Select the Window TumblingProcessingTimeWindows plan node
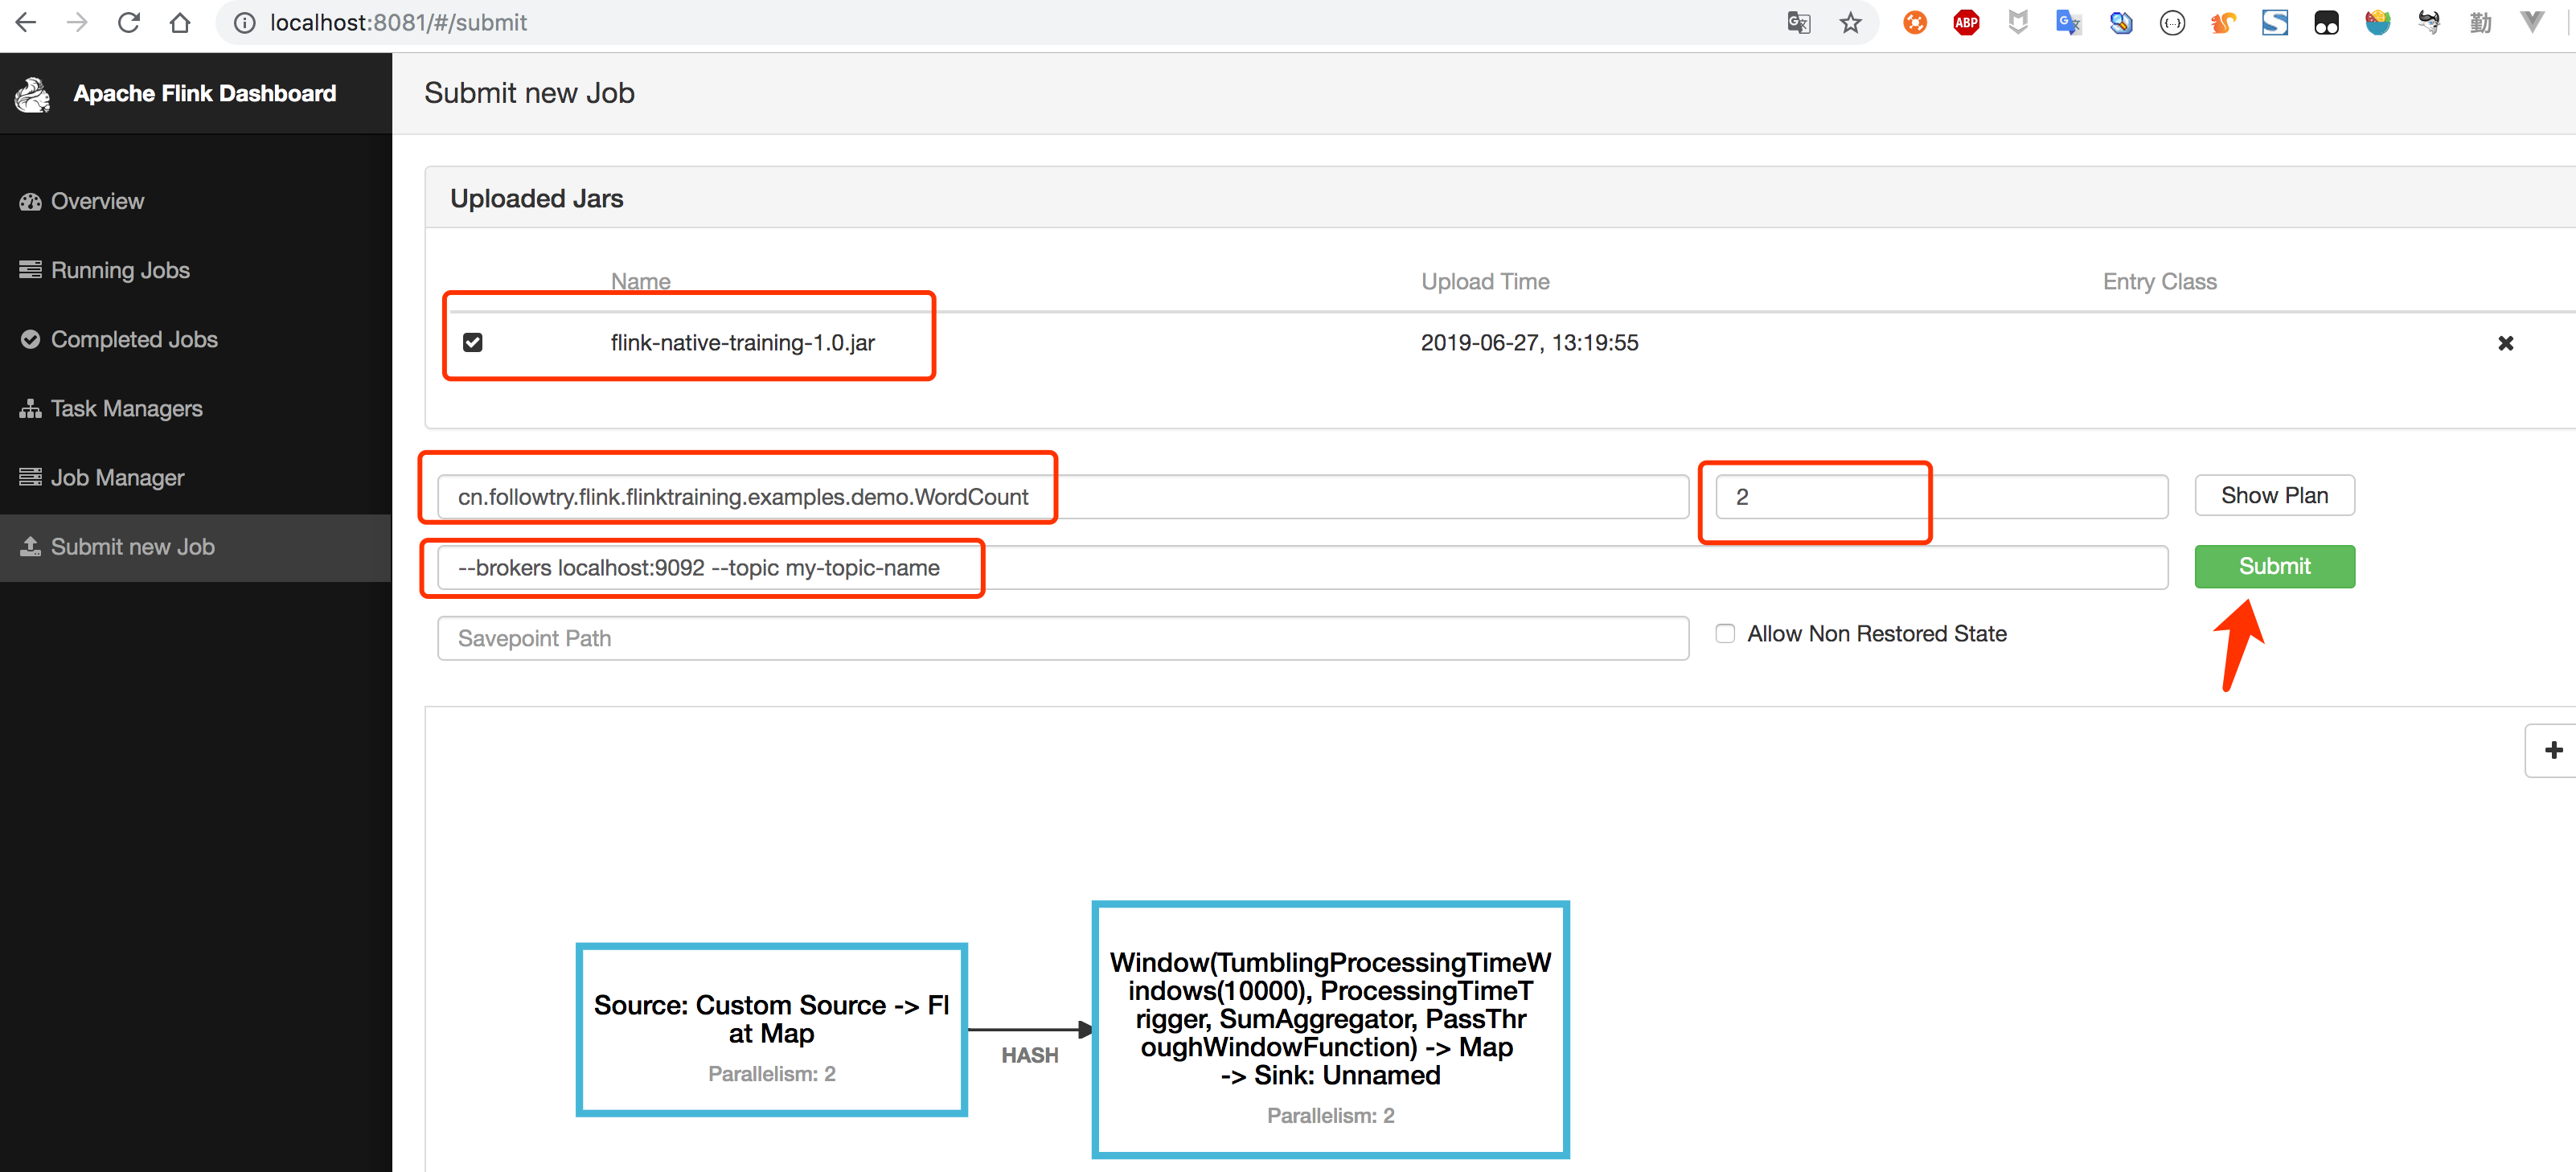 (1330, 1030)
